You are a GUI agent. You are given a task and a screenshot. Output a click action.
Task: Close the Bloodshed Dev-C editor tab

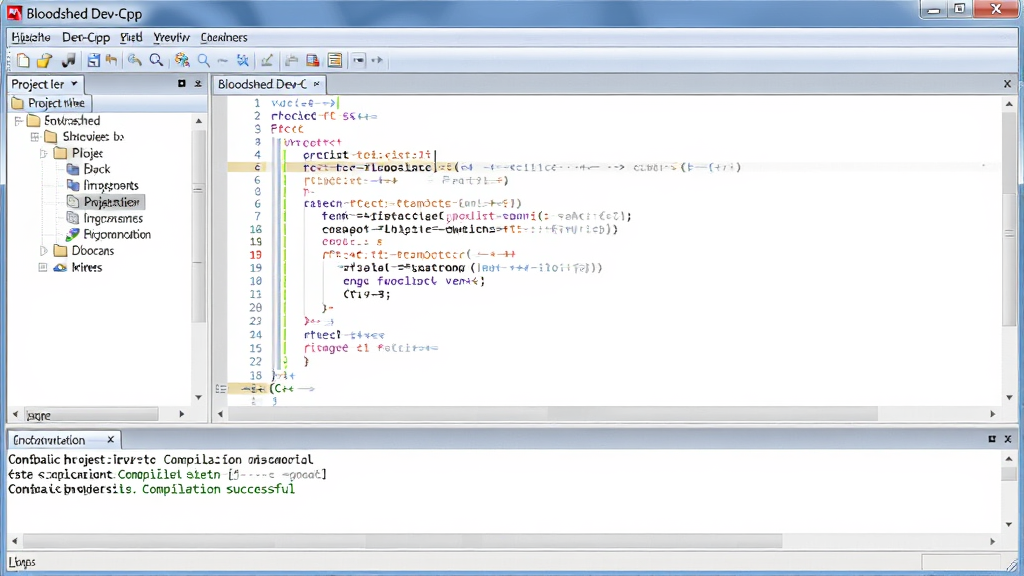pyautogui.click(x=317, y=84)
